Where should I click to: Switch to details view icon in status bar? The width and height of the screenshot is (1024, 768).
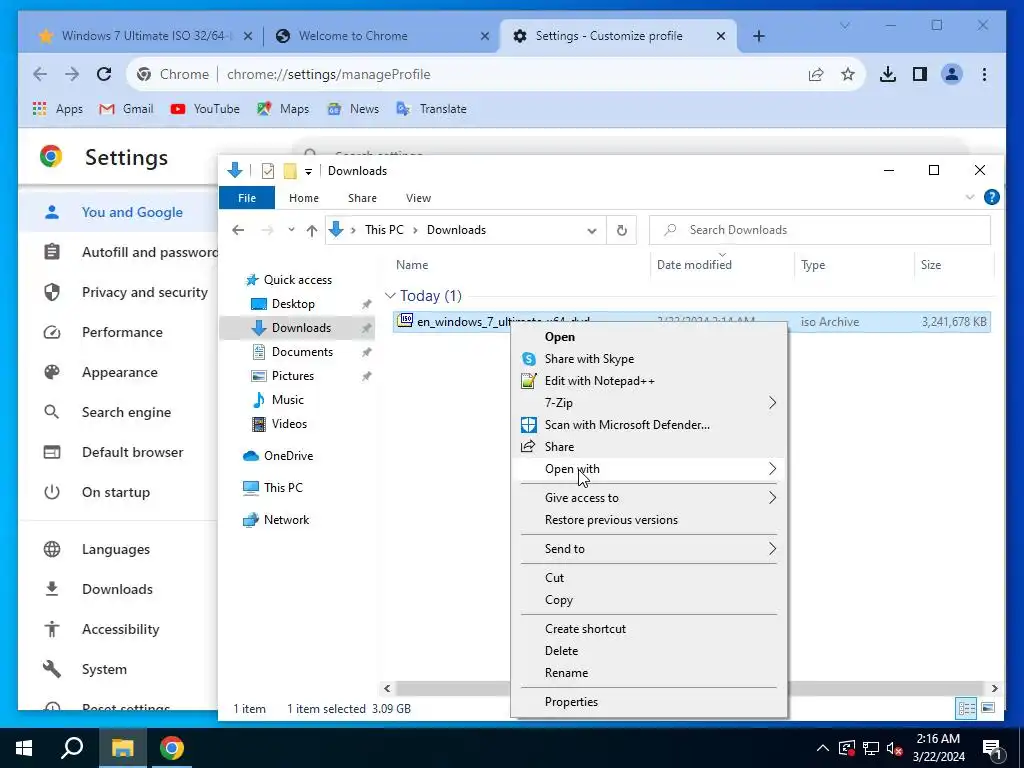pos(967,708)
